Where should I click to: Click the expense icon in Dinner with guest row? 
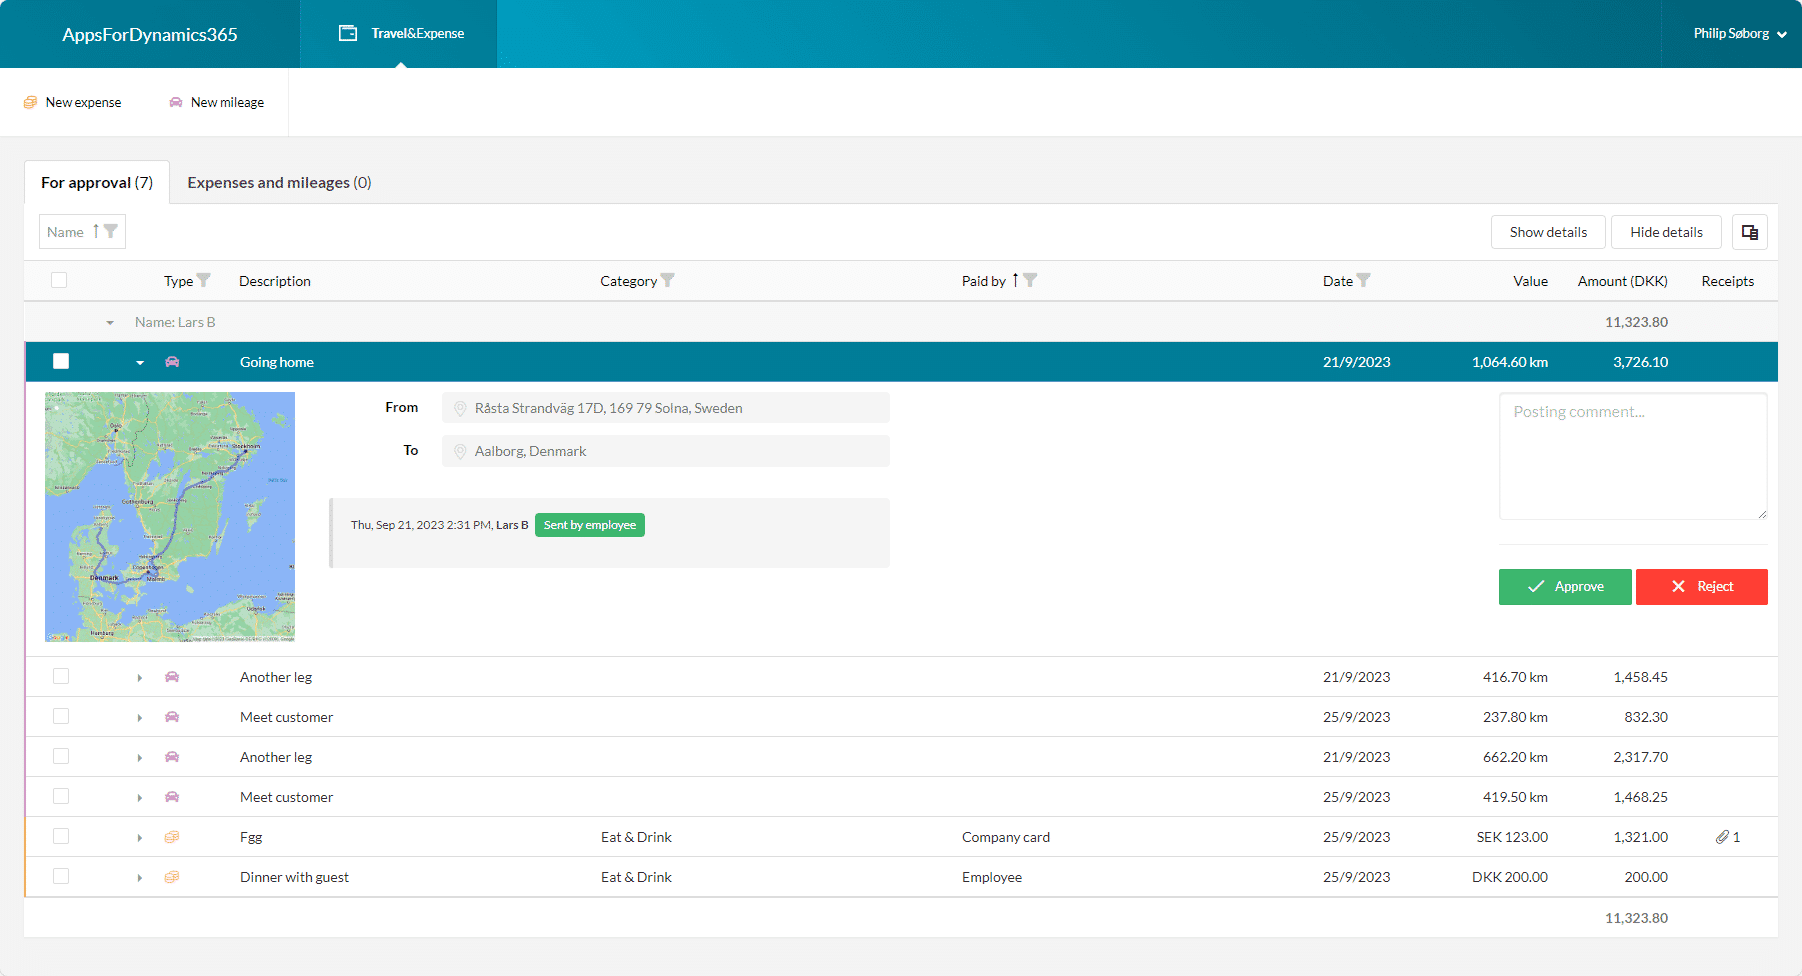172,877
